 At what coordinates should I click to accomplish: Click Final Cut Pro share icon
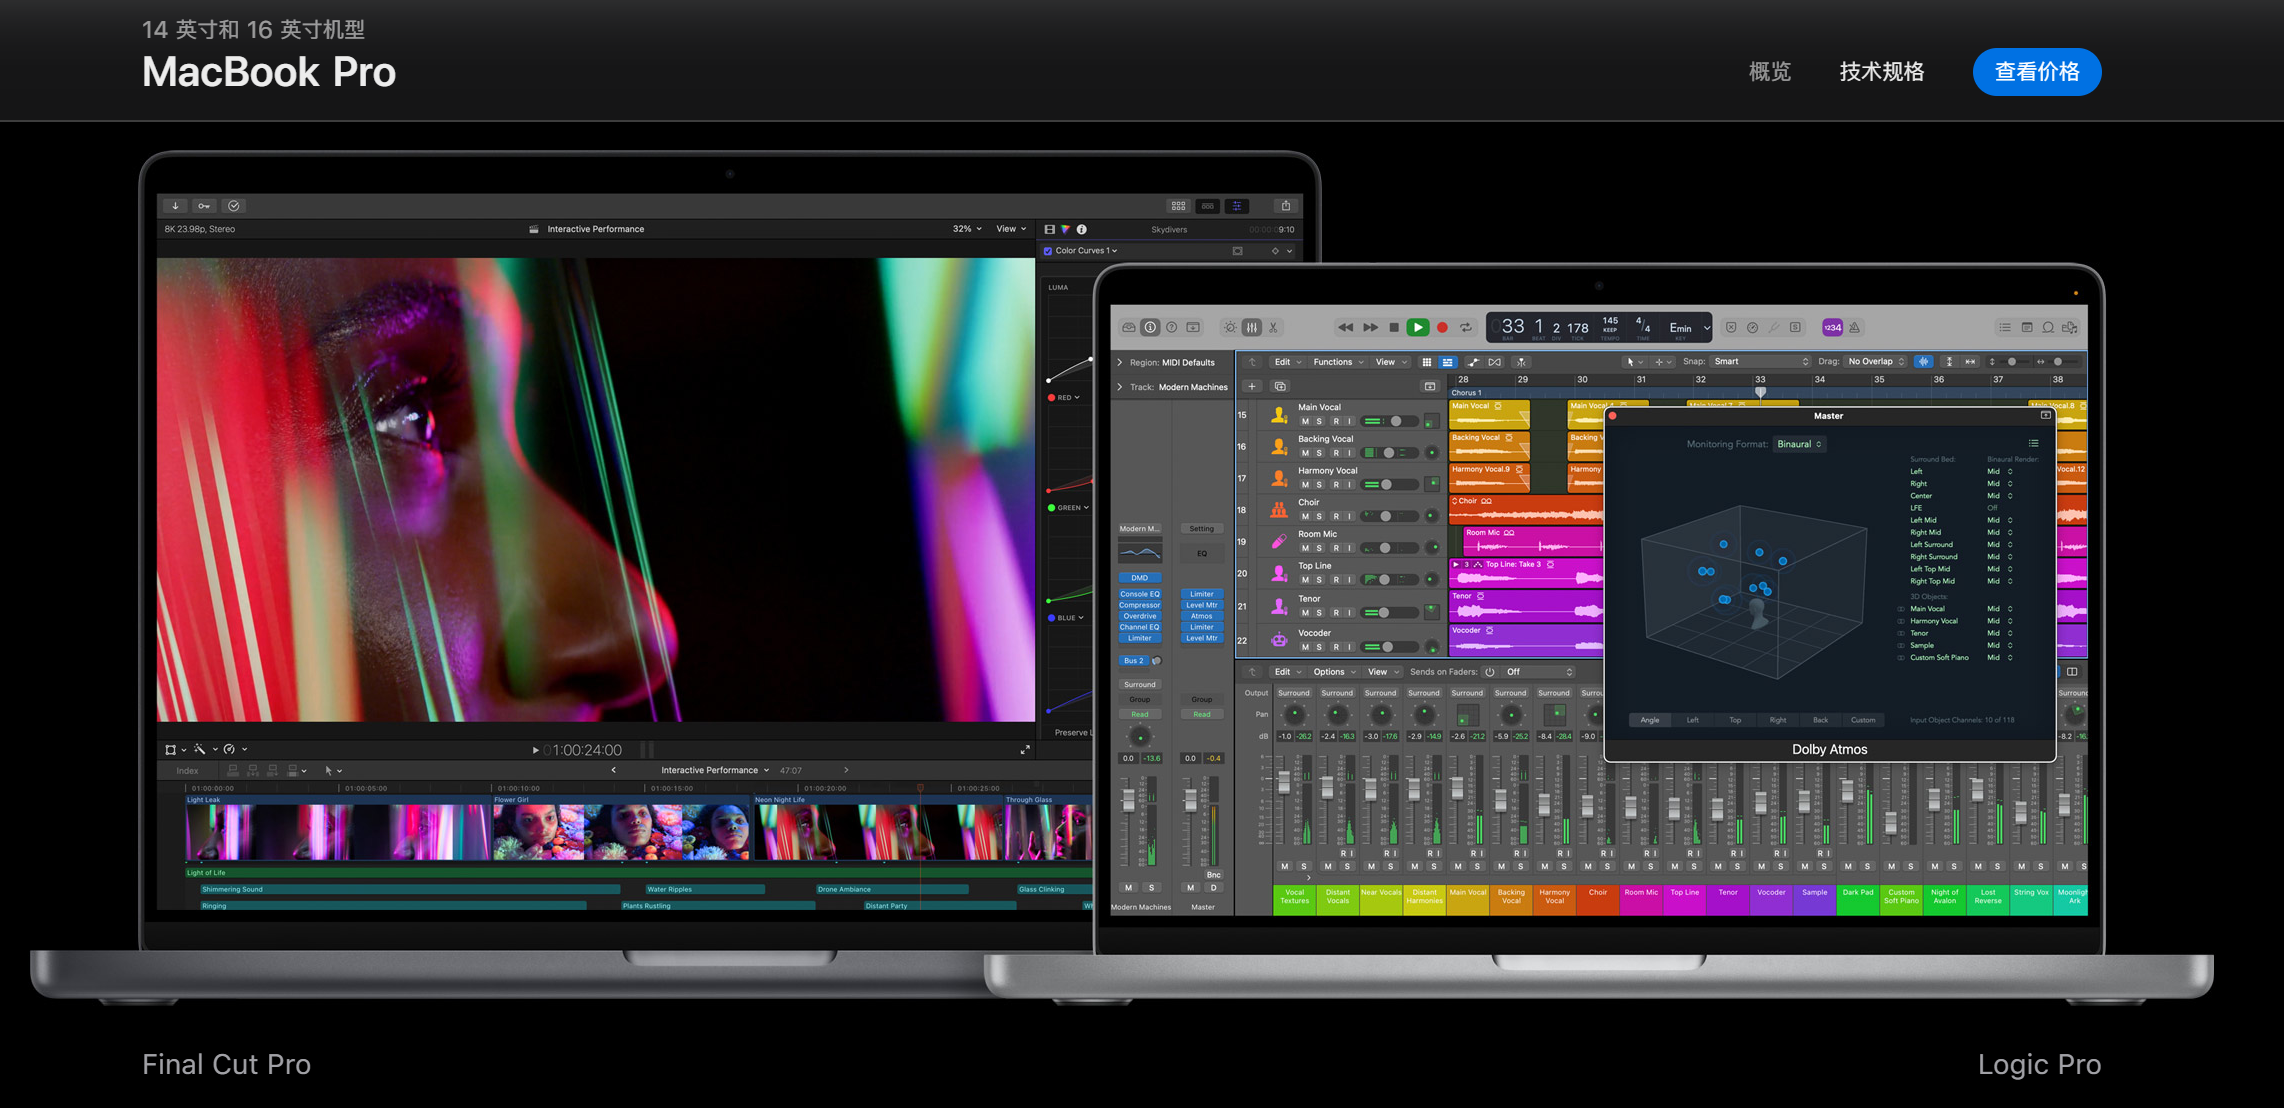[1286, 206]
